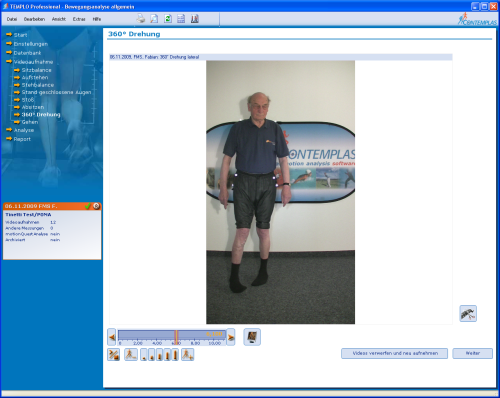Click the Andere Messungen row
The width and height of the screenshot is (500, 398).
pos(29,228)
